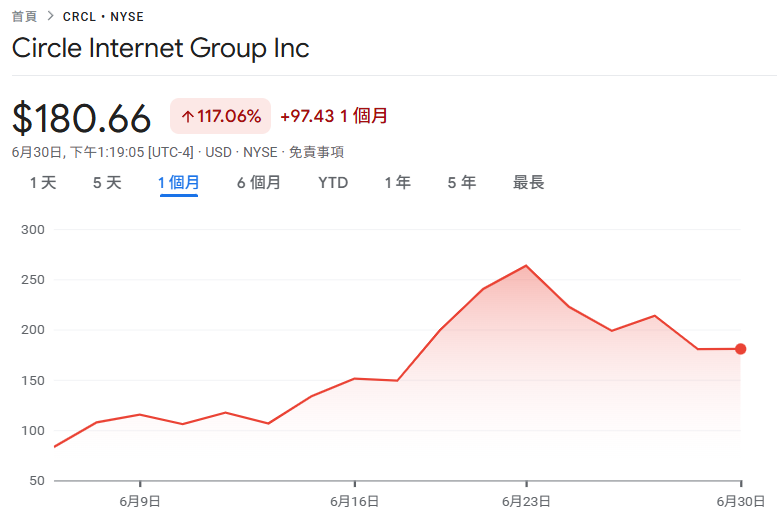Screen dimensions: 777x524
Task: Click the $180.66 stock price
Action: 82,119
